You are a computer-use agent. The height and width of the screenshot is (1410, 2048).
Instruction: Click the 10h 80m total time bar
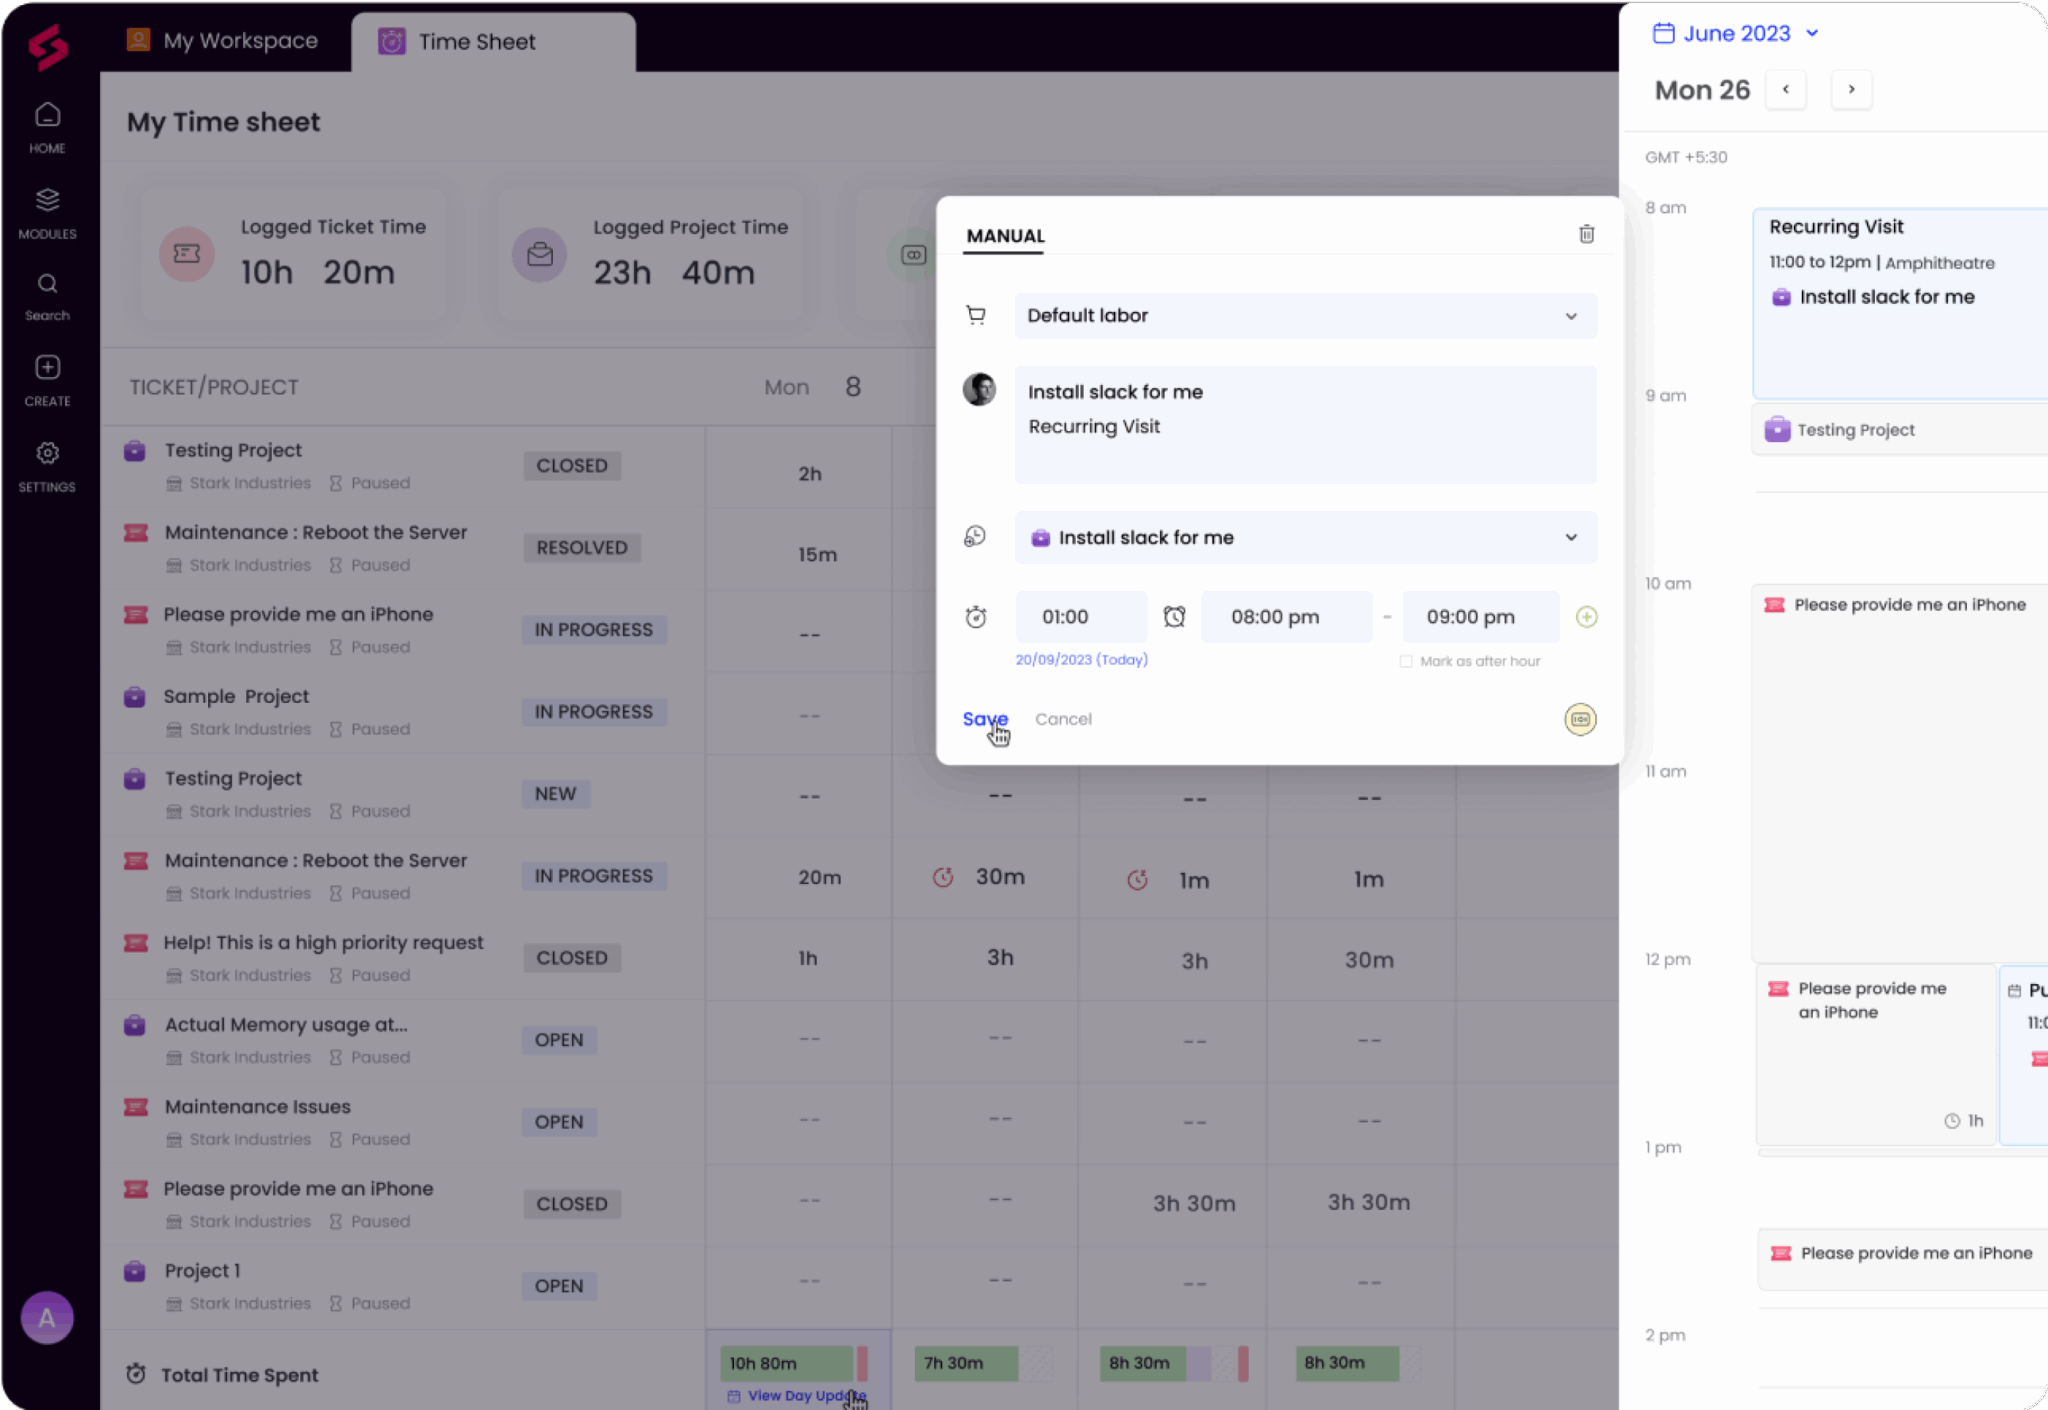point(786,1363)
